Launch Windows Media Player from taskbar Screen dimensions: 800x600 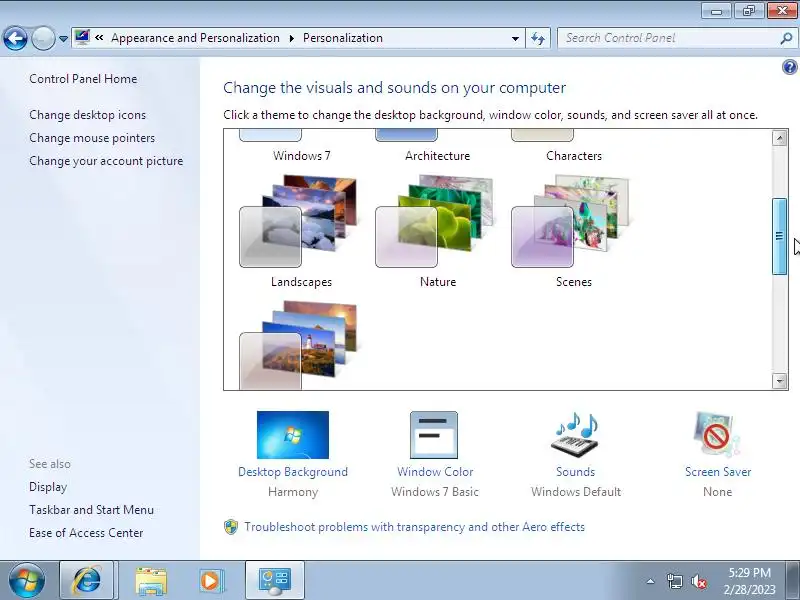click(x=210, y=581)
